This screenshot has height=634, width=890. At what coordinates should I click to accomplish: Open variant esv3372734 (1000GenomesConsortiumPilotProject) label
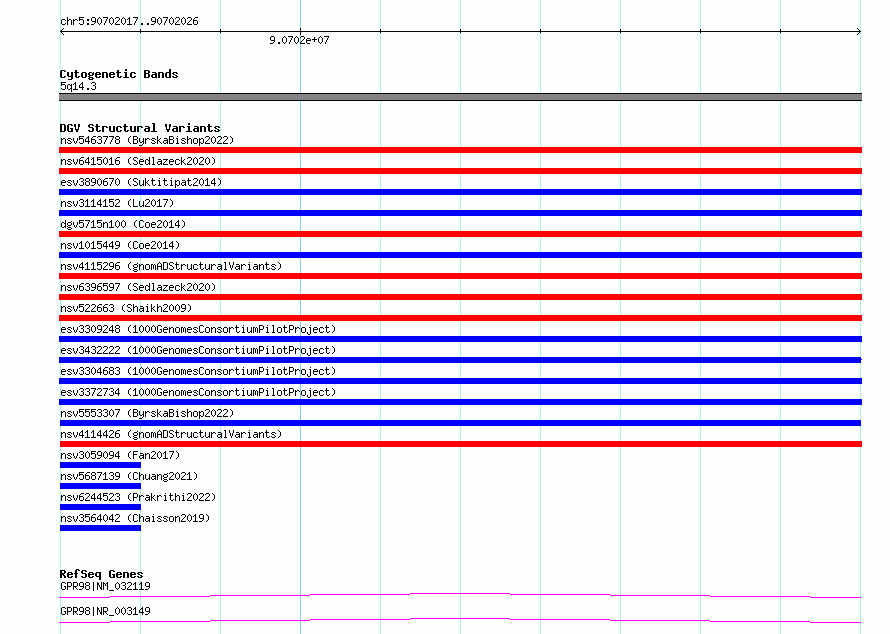tap(198, 392)
